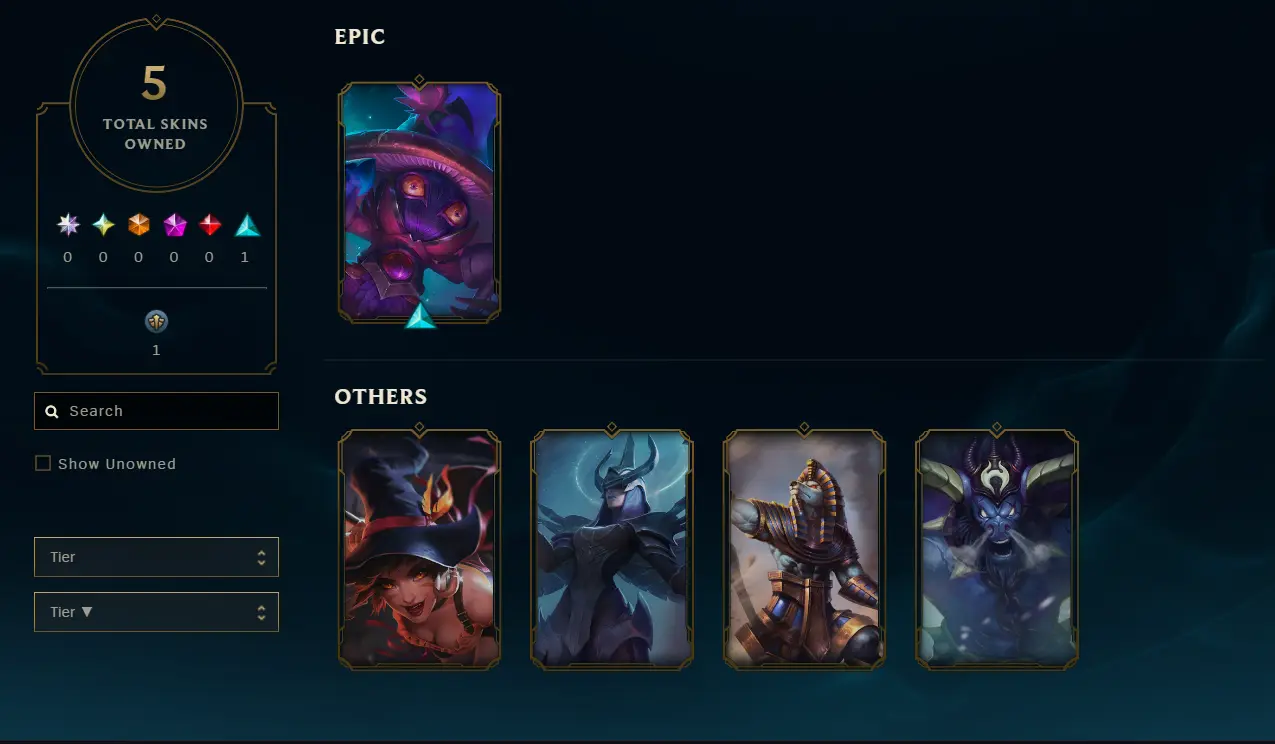Click the white Transcendent tier gem icon
Image resolution: width=1275 pixels, height=744 pixels.
click(68, 225)
